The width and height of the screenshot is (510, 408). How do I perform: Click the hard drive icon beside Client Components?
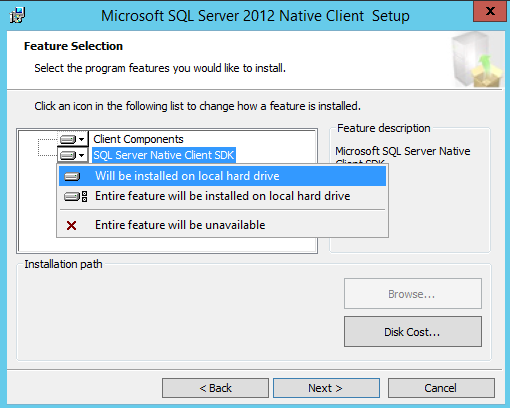[x=68, y=139]
